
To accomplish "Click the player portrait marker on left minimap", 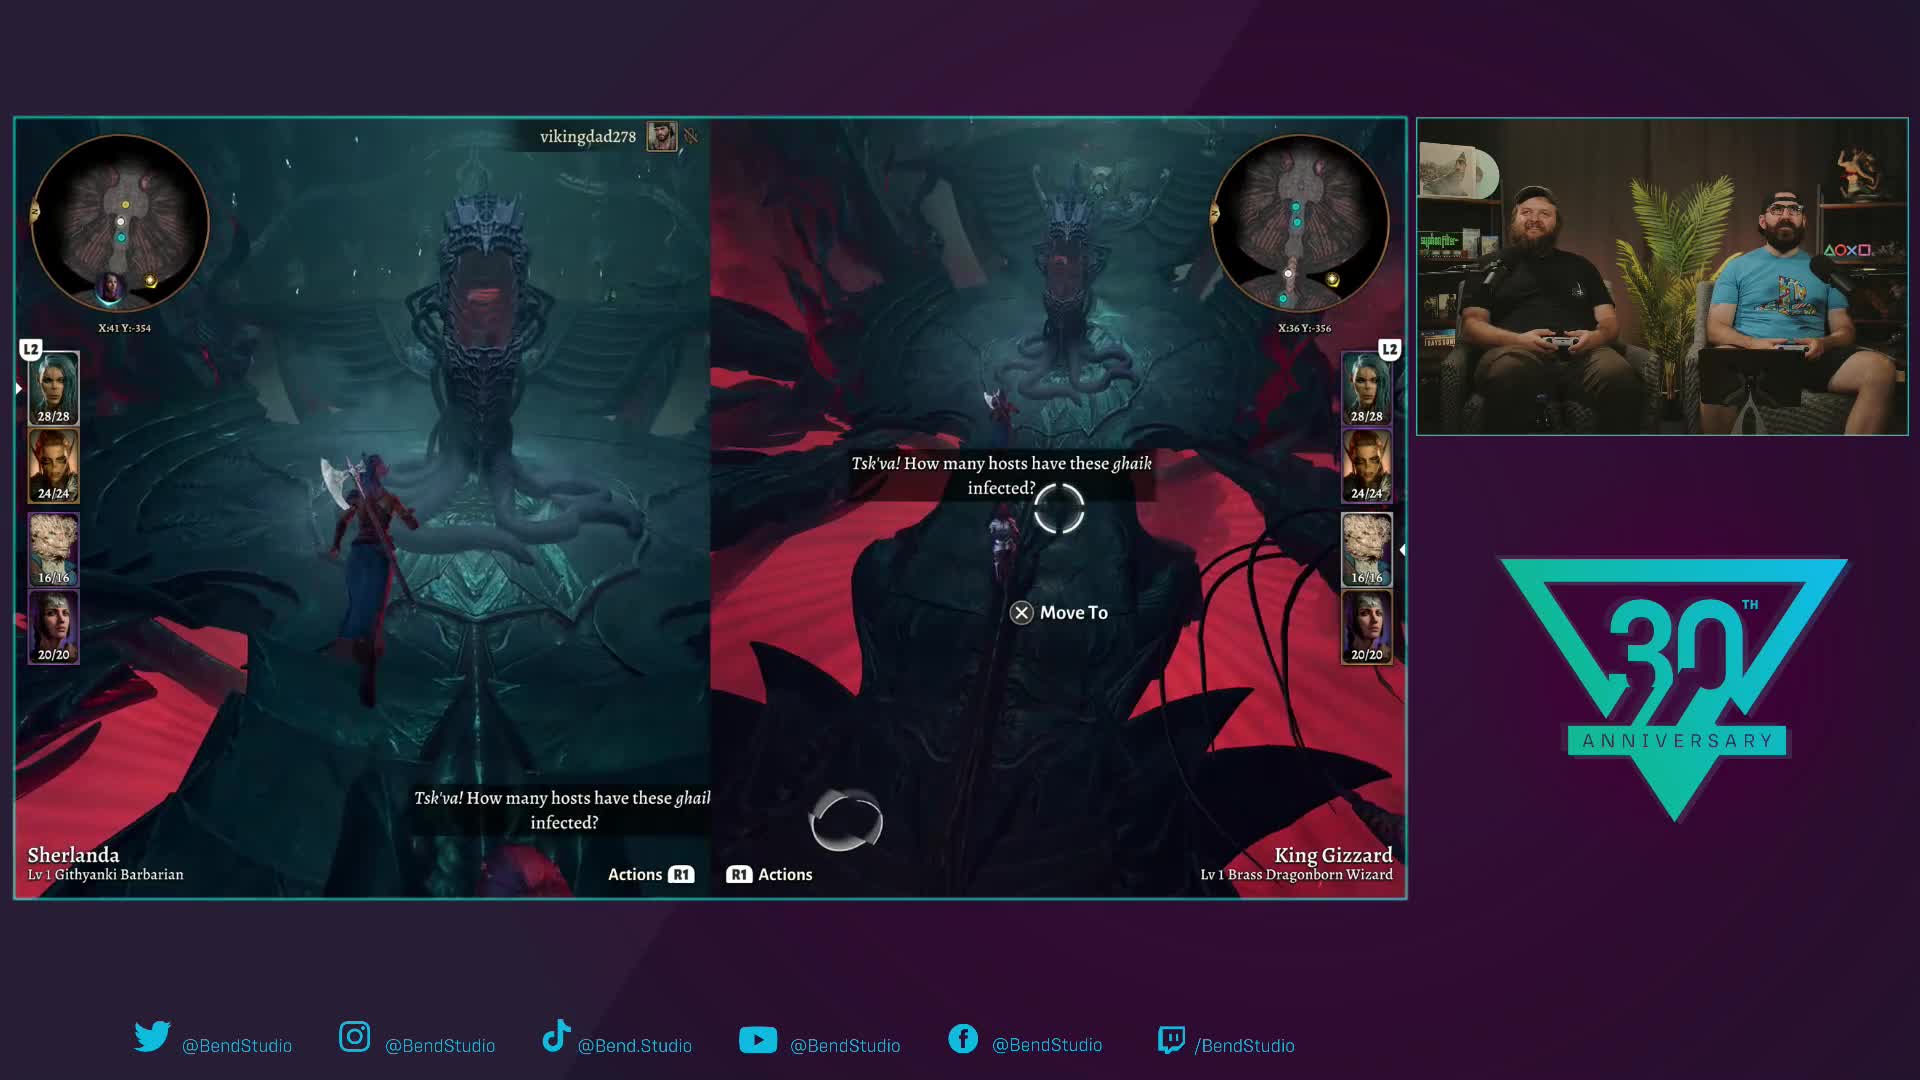I will click(110, 288).
